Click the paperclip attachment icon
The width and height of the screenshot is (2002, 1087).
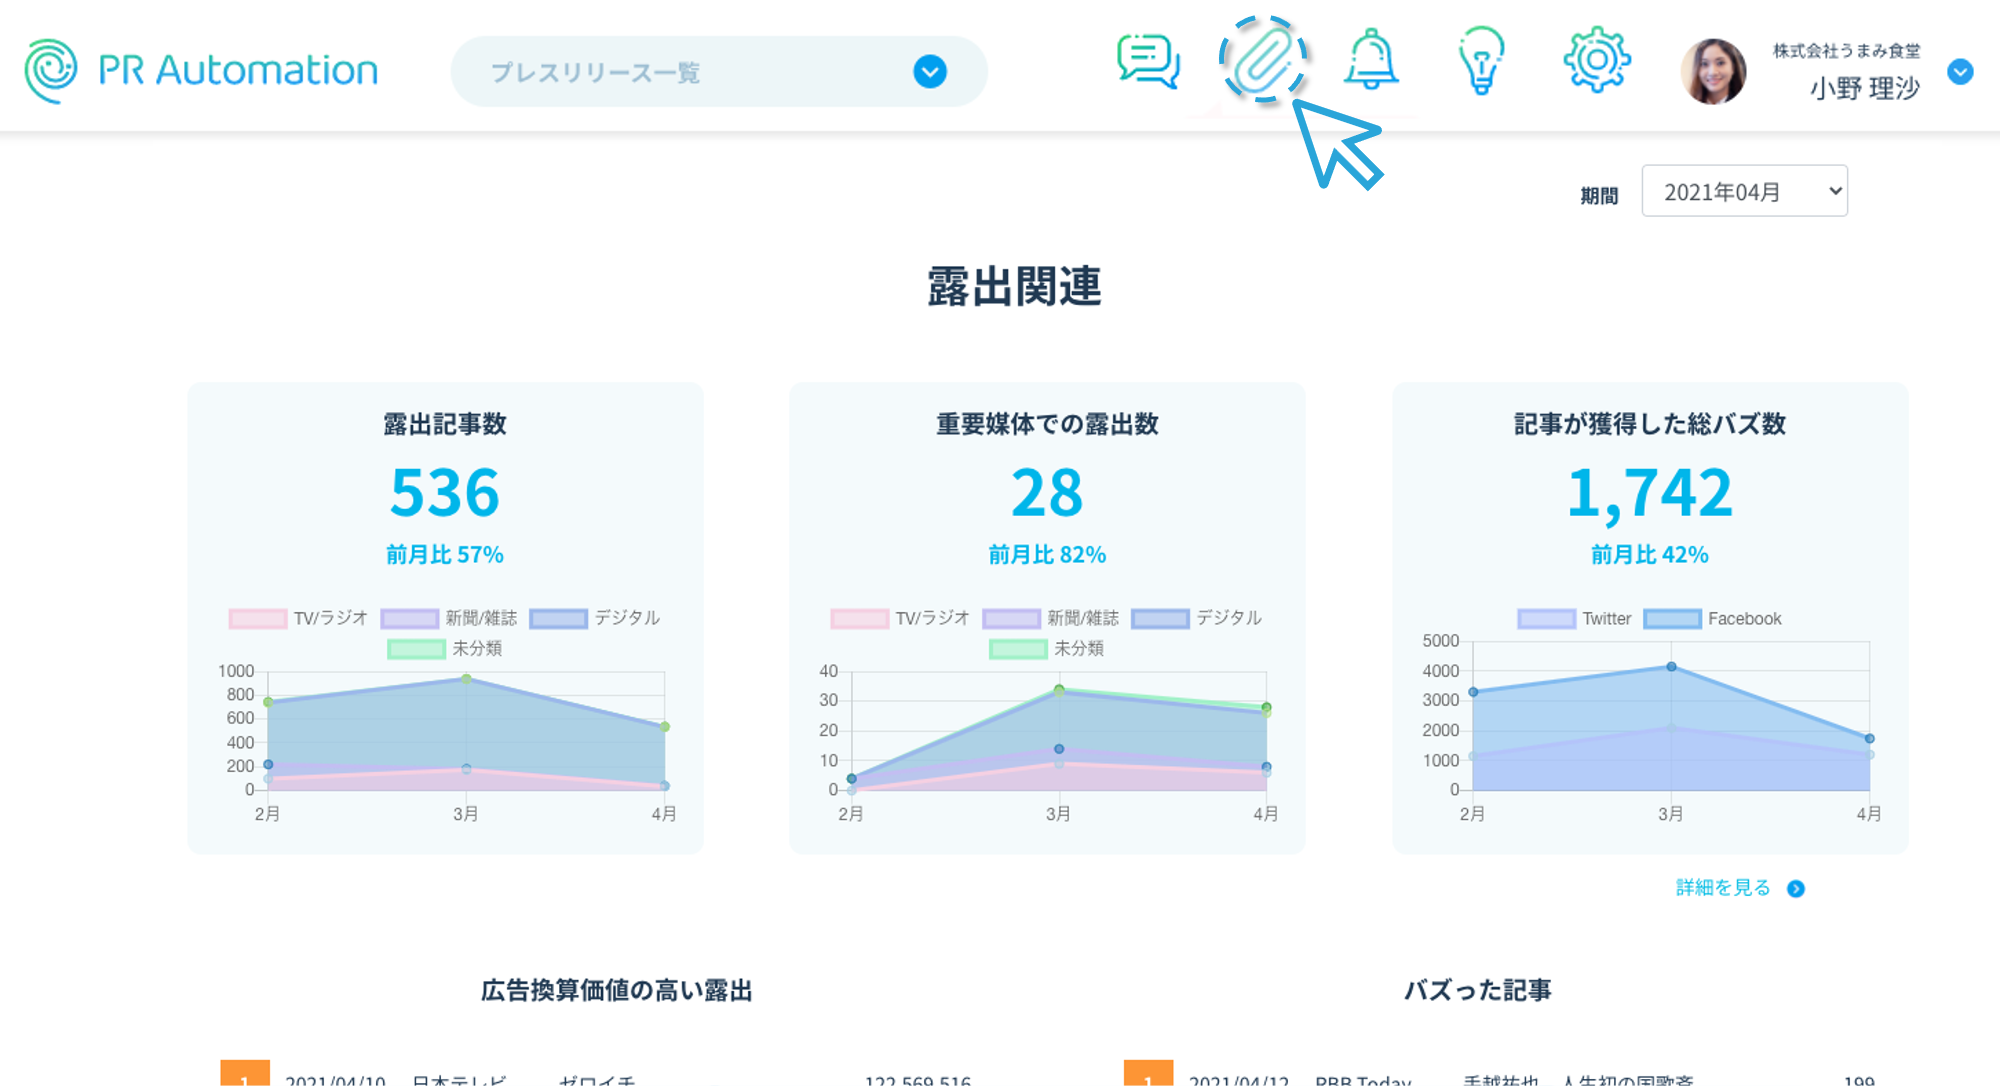1262,60
